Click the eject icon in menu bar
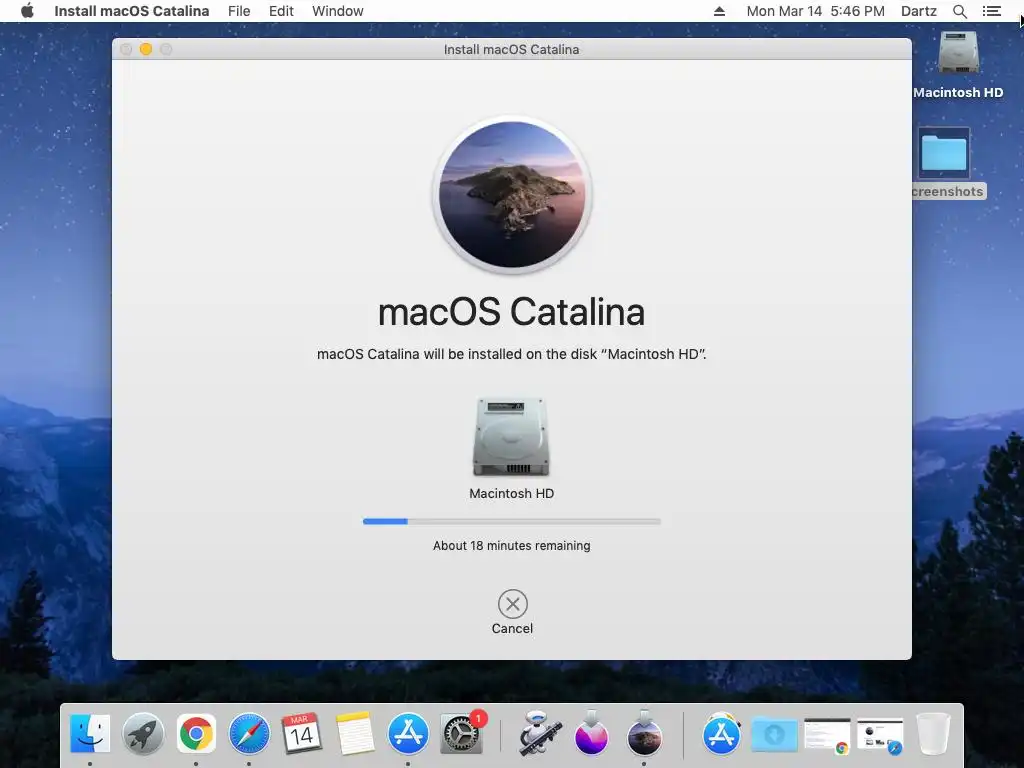1024x768 pixels. coord(719,11)
